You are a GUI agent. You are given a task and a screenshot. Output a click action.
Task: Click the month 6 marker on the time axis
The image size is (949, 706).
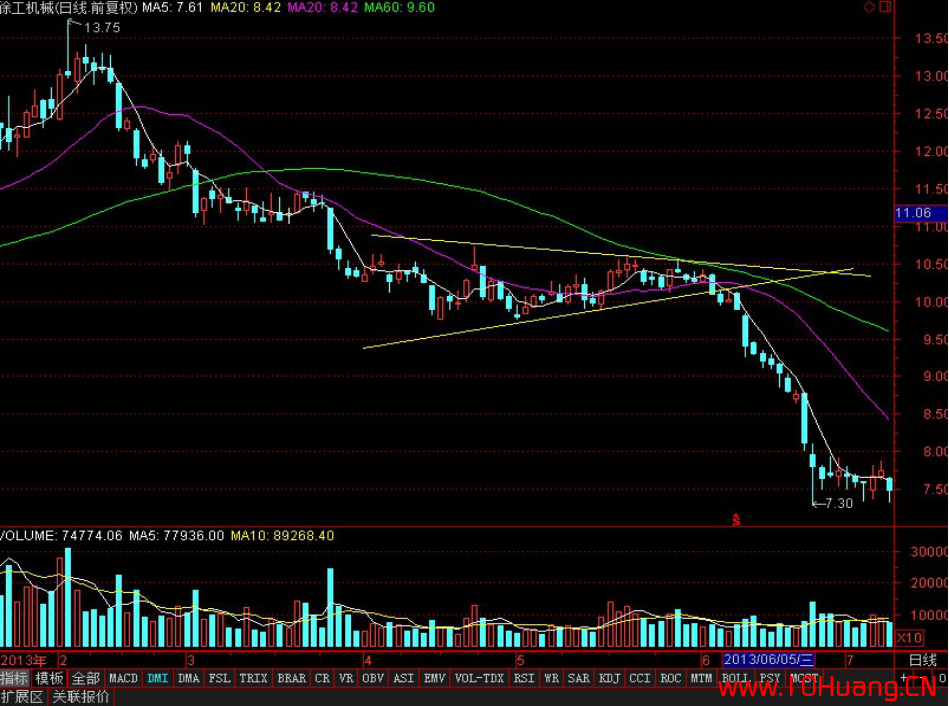706,660
